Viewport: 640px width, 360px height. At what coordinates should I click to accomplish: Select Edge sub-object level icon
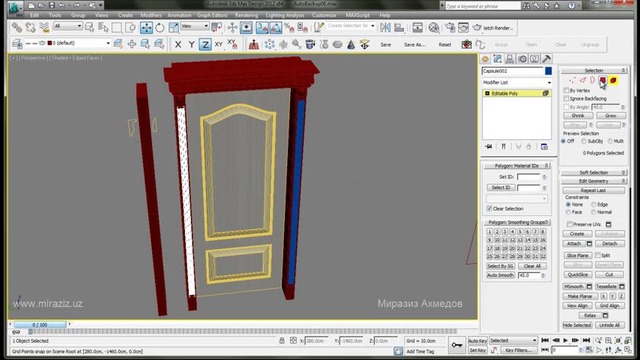pos(582,80)
